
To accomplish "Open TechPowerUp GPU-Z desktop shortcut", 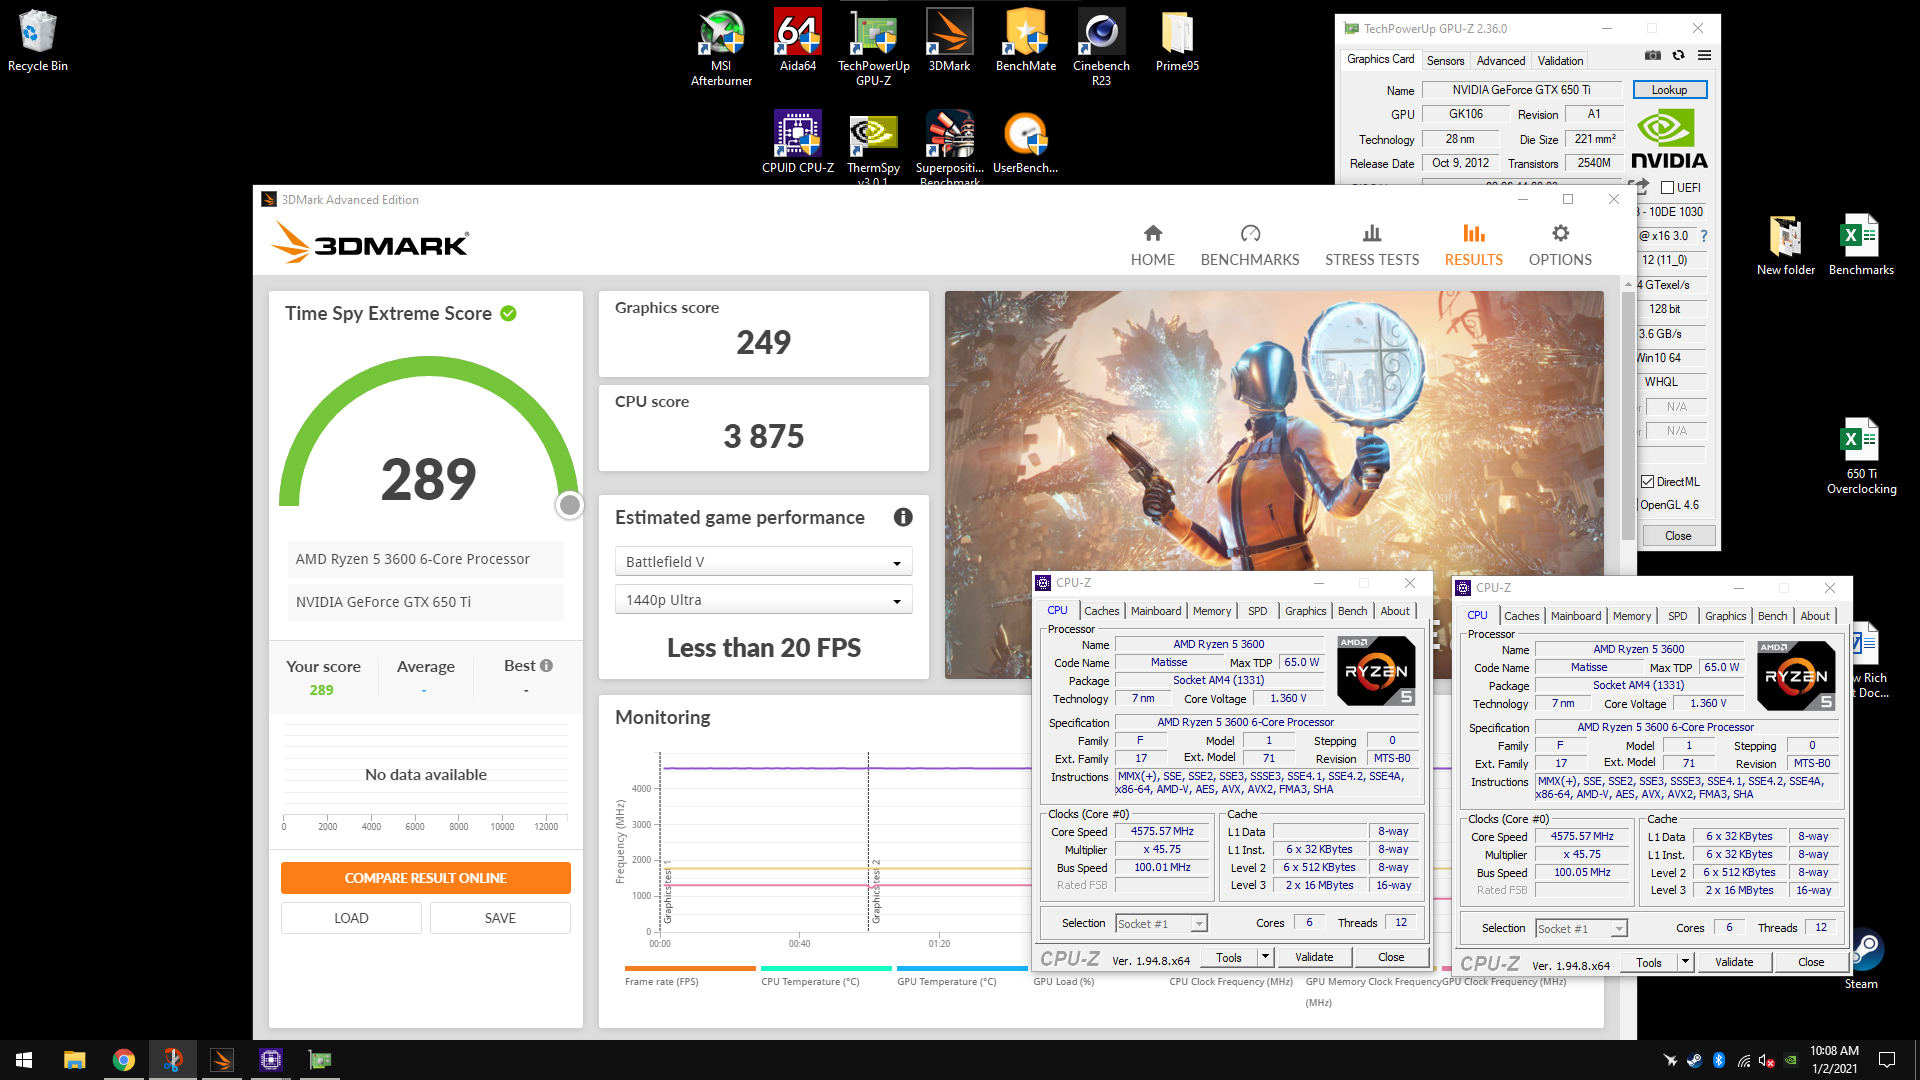I will pos(874,47).
